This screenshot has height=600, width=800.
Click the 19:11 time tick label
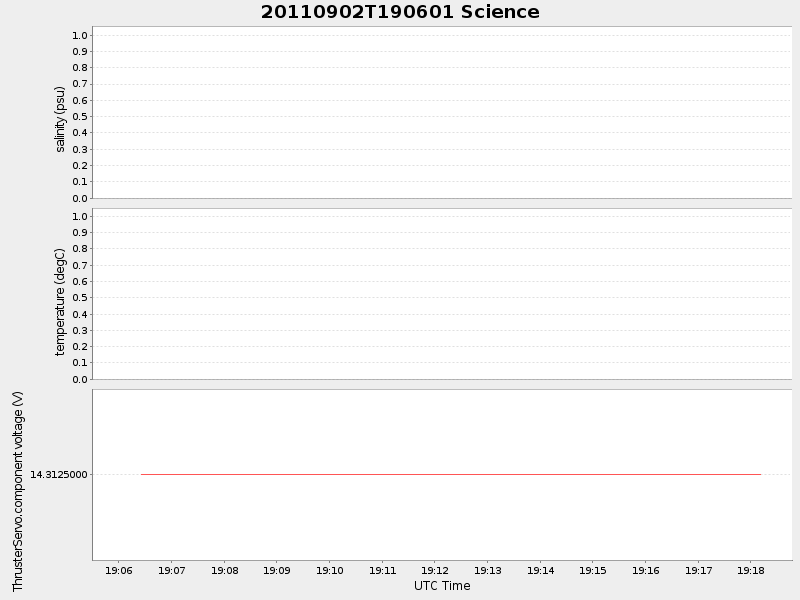pos(383,570)
